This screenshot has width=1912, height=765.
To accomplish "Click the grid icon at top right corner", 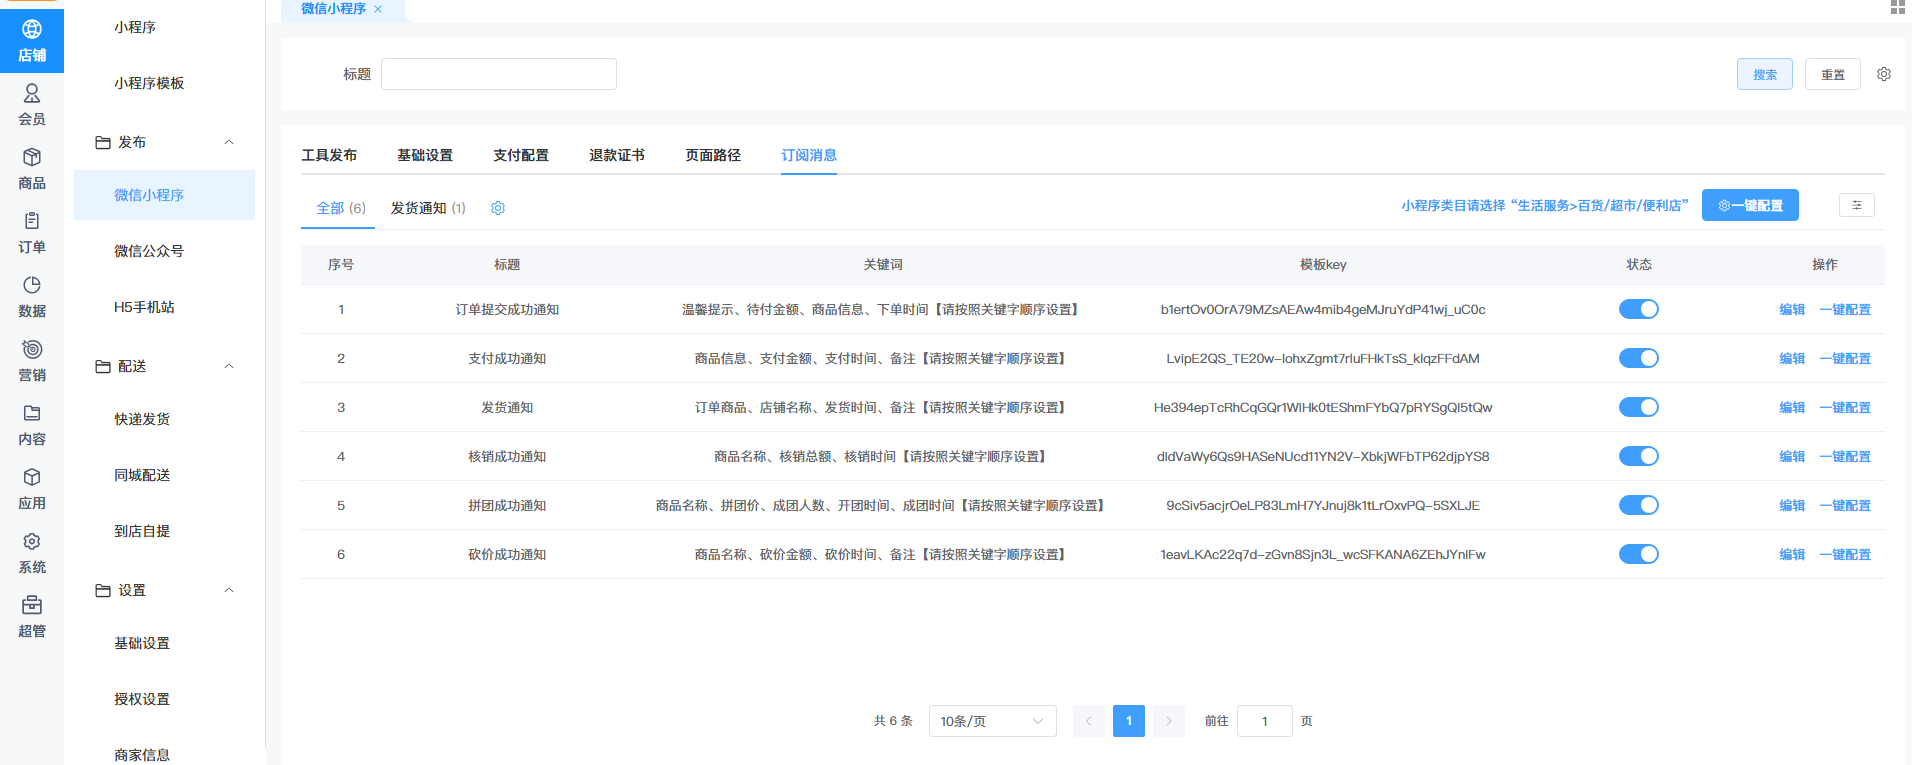I will click(x=1897, y=7).
